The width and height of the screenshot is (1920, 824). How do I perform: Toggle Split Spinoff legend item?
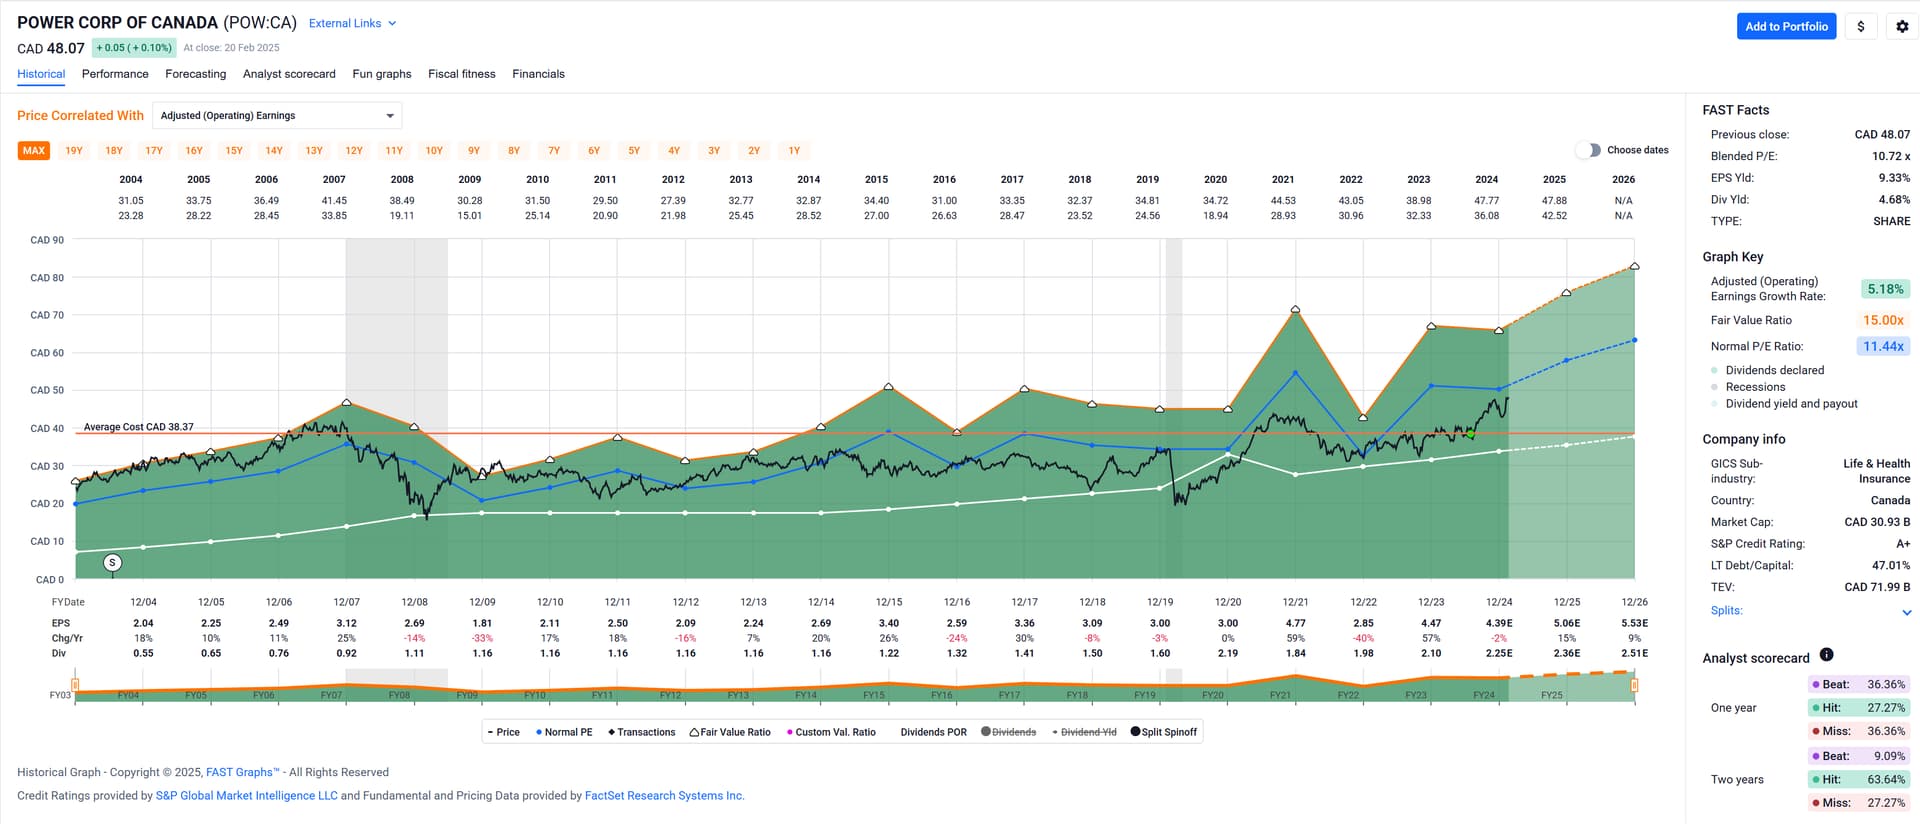tap(1163, 732)
